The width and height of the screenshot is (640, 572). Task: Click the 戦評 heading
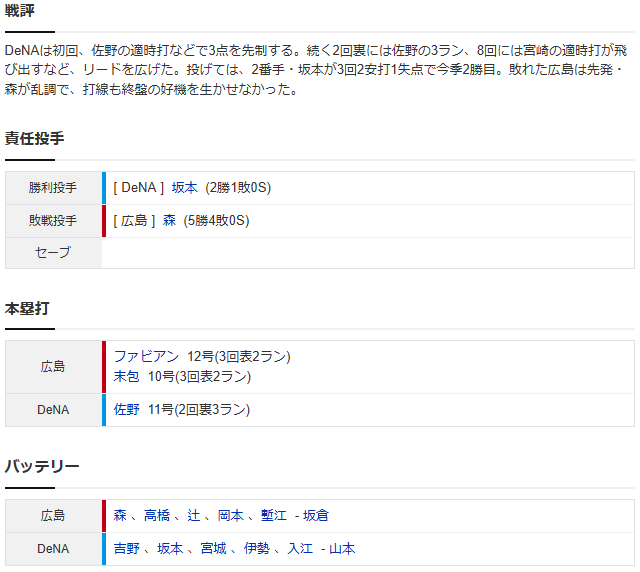coord(20,10)
